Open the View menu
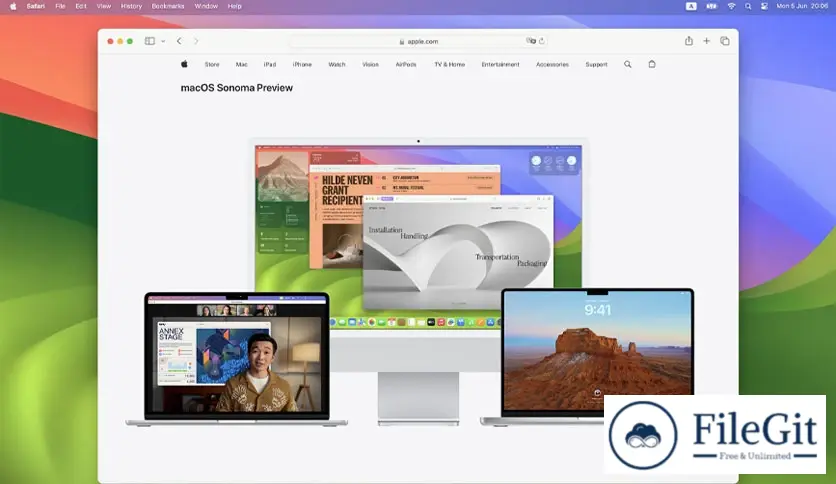 tap(103, 6)
